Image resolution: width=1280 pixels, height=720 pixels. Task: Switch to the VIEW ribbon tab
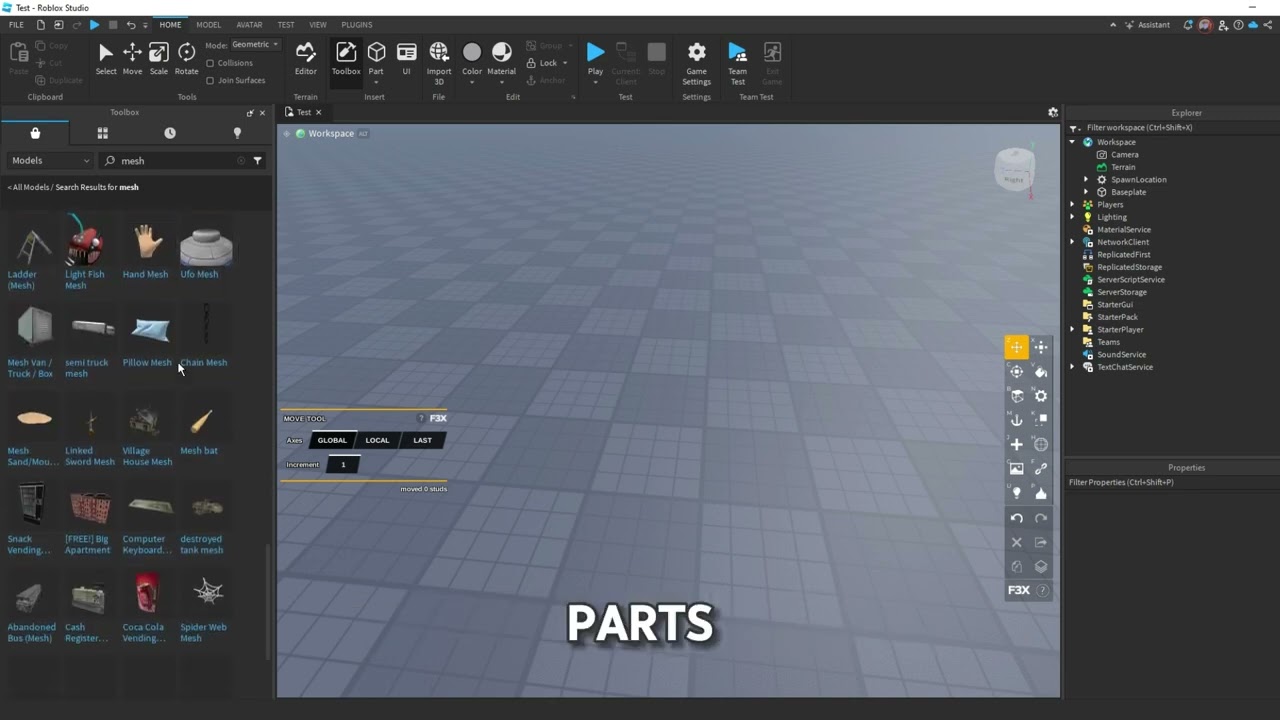pyautogui.click(x=318, y=25)
